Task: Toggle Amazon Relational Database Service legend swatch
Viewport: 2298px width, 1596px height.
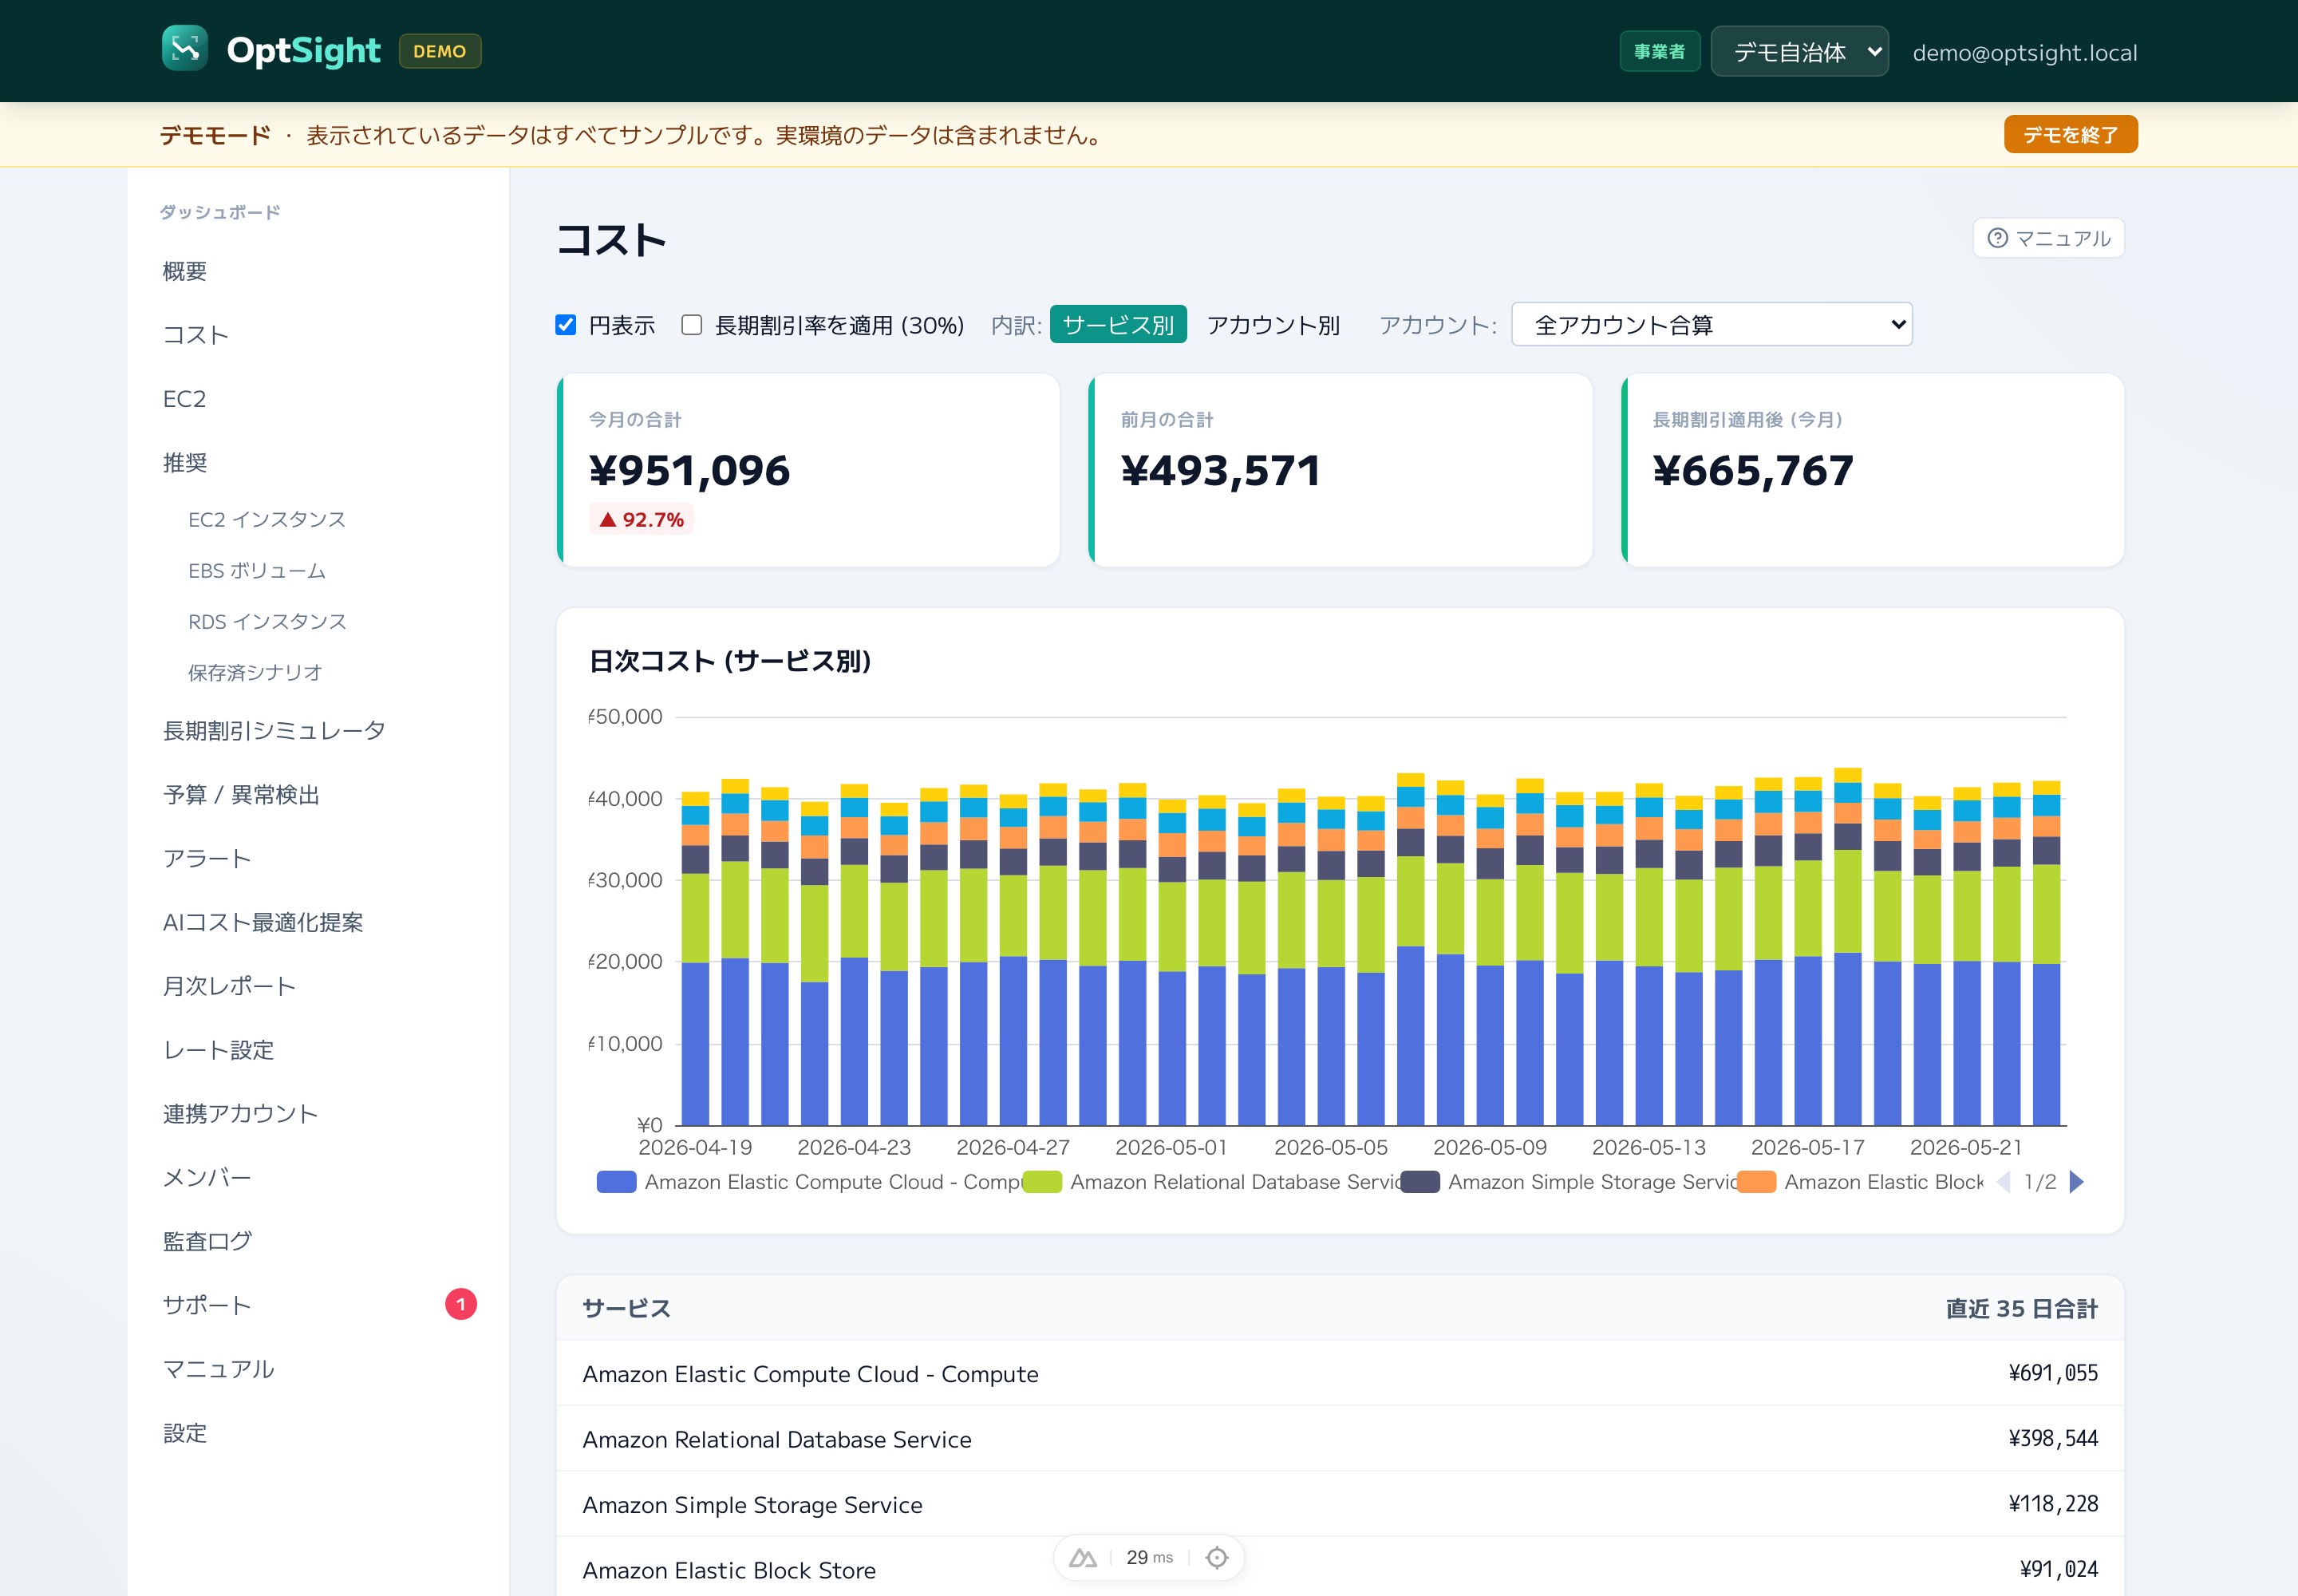Action: (x=1042, y=1182)
